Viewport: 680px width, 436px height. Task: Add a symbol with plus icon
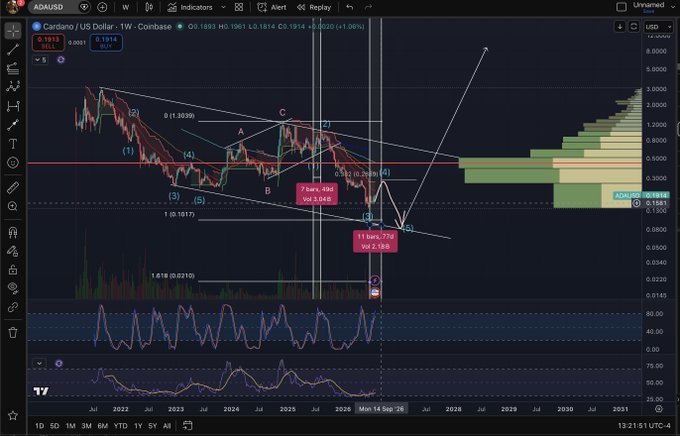click(102, 7)
